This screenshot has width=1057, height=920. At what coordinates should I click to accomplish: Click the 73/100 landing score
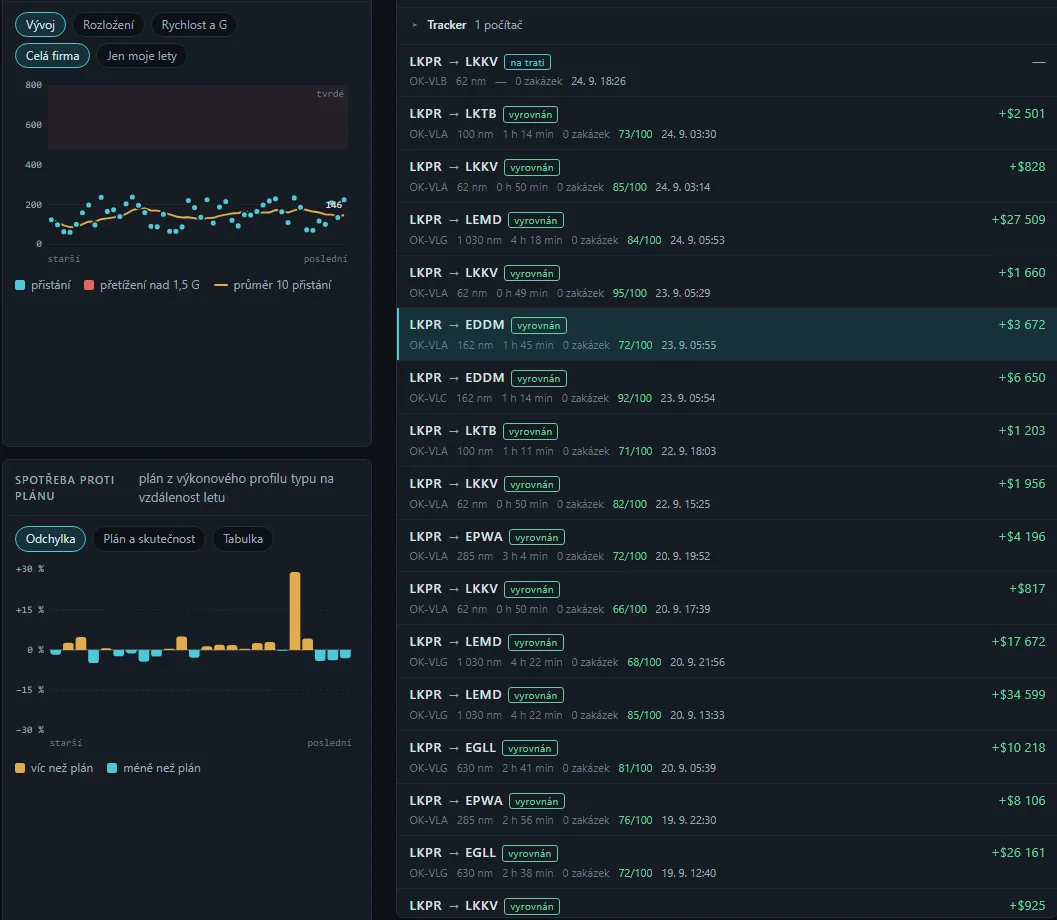pos(635,134)
